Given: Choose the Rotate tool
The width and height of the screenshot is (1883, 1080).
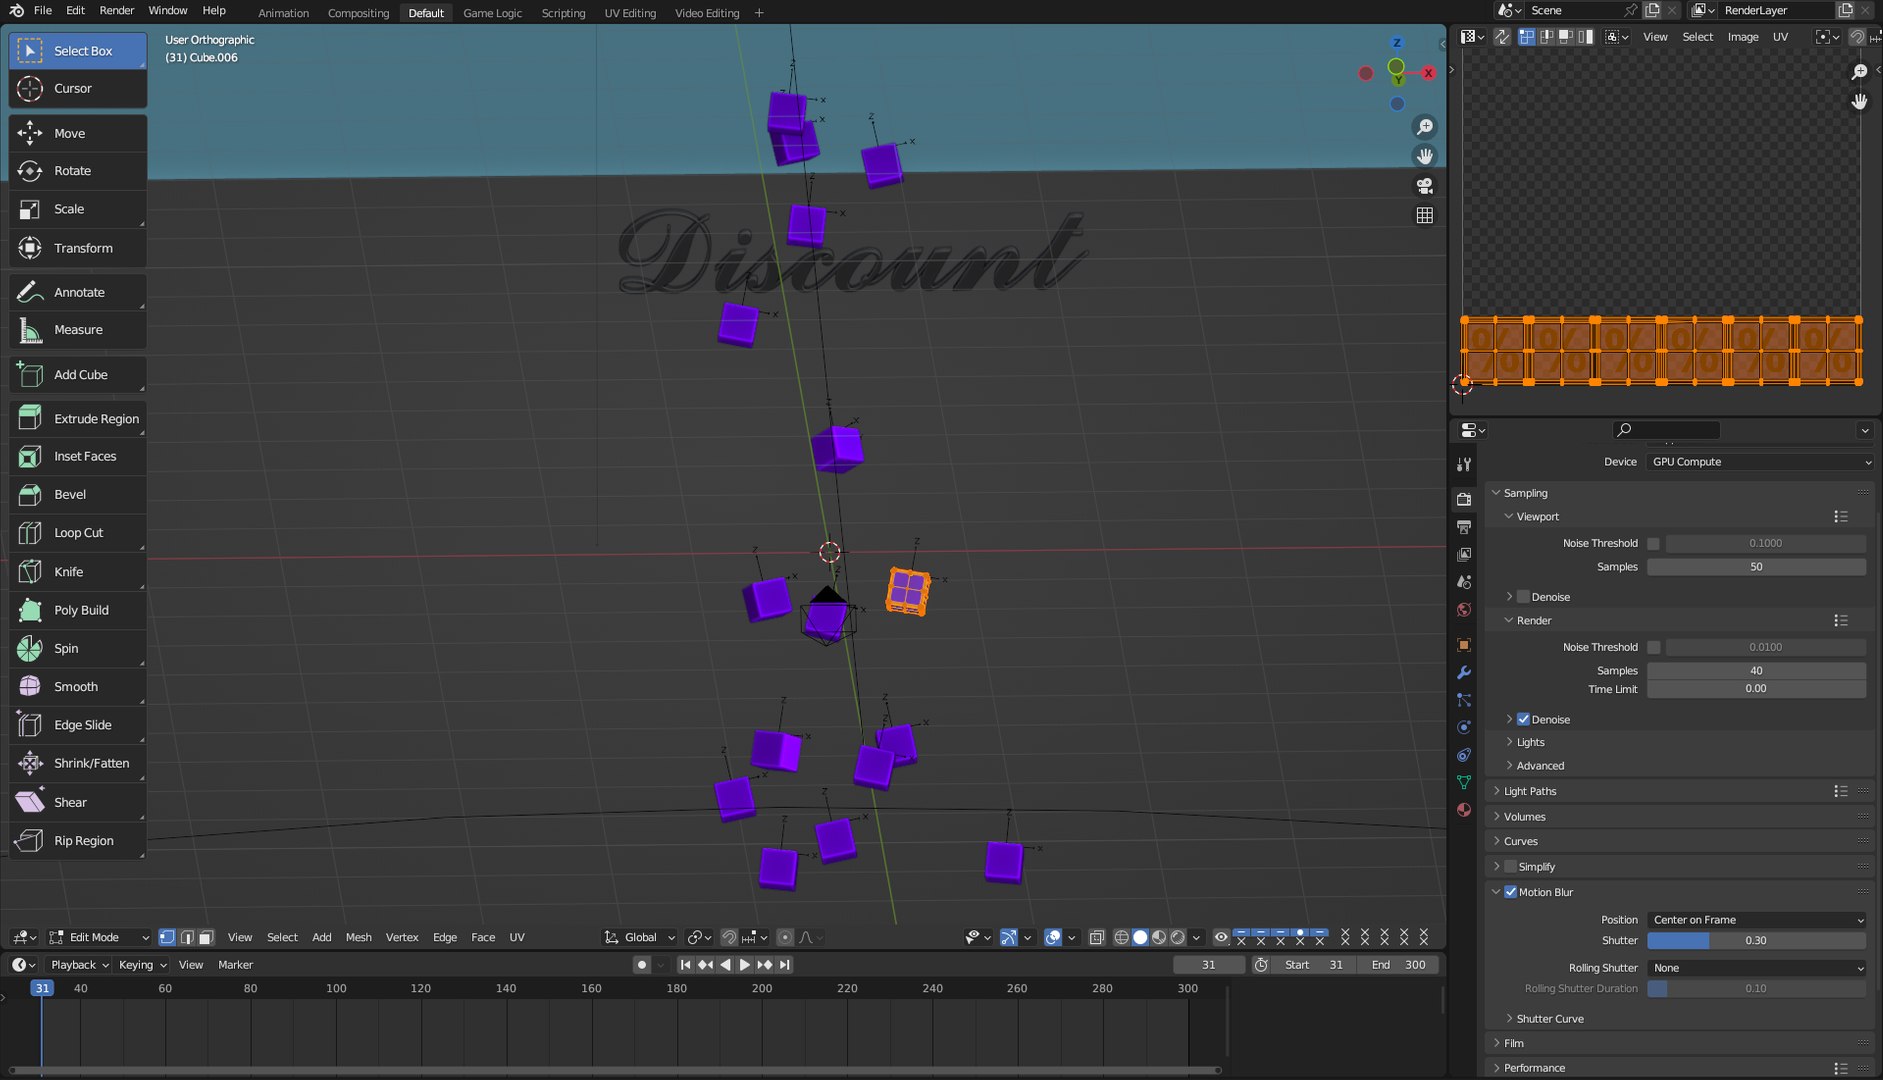Looking at the screenshot, I should point(78,171).
